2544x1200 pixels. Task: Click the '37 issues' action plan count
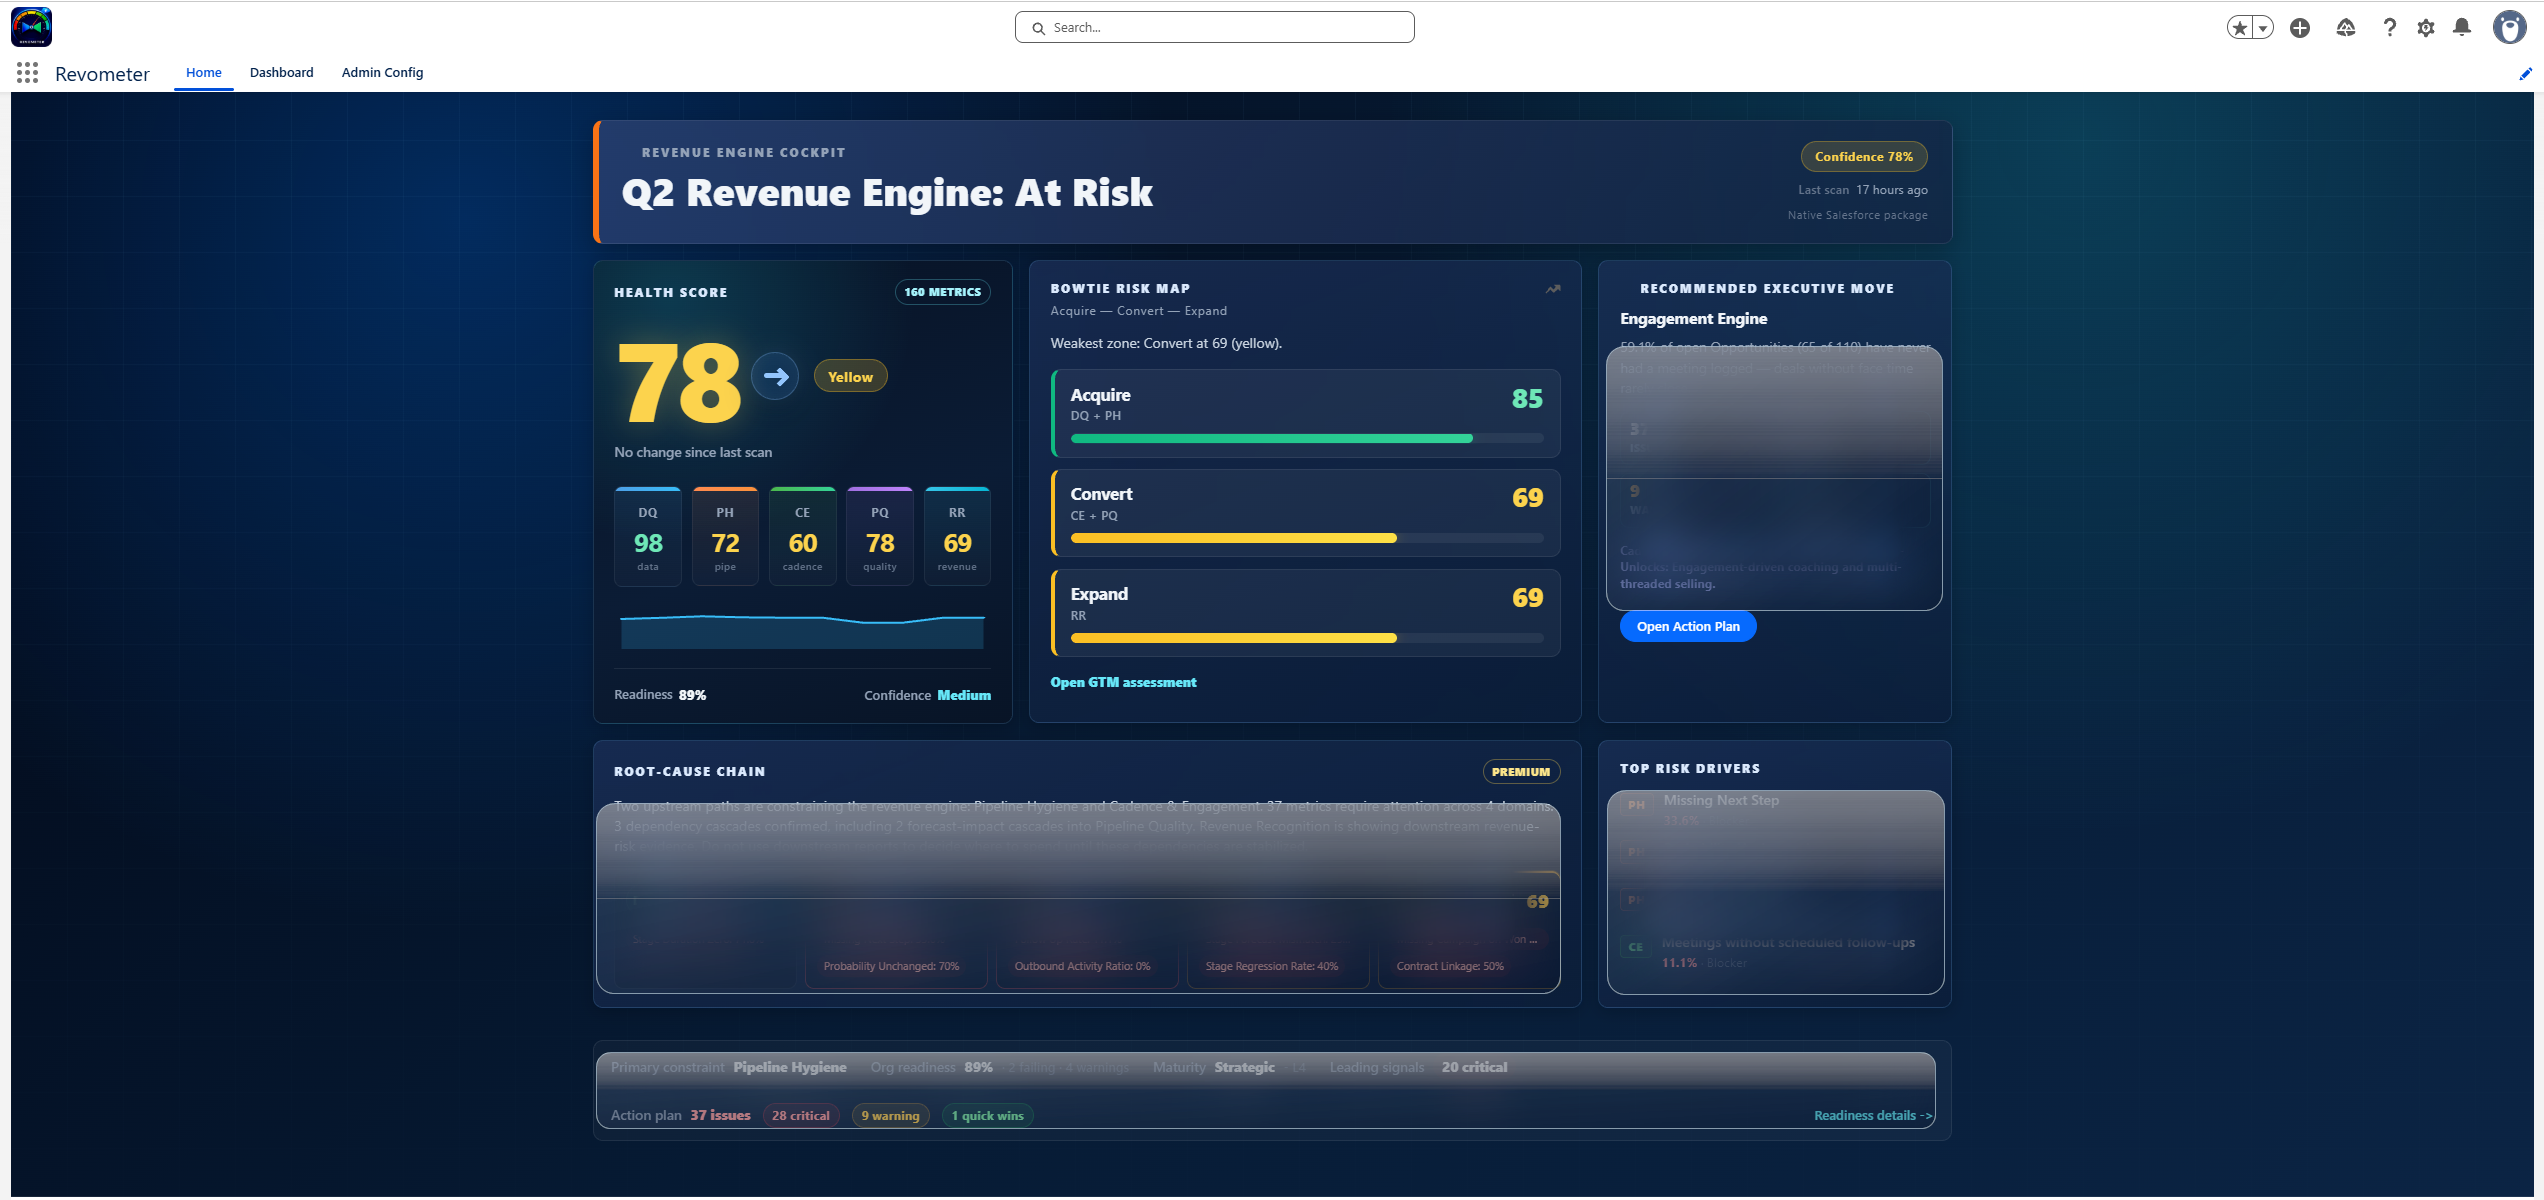coord(720,1116)
